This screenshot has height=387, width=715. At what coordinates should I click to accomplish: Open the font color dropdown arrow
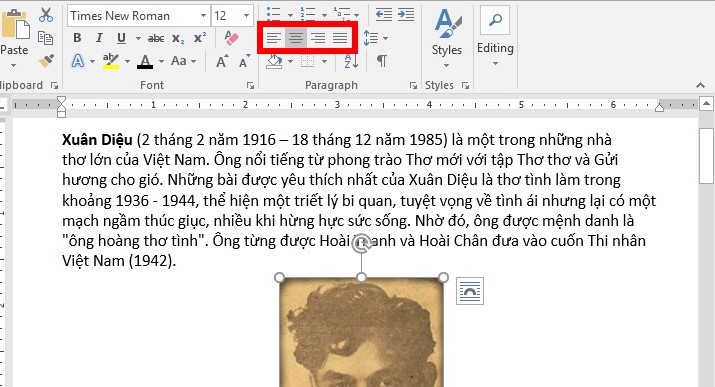click(161, 61)
